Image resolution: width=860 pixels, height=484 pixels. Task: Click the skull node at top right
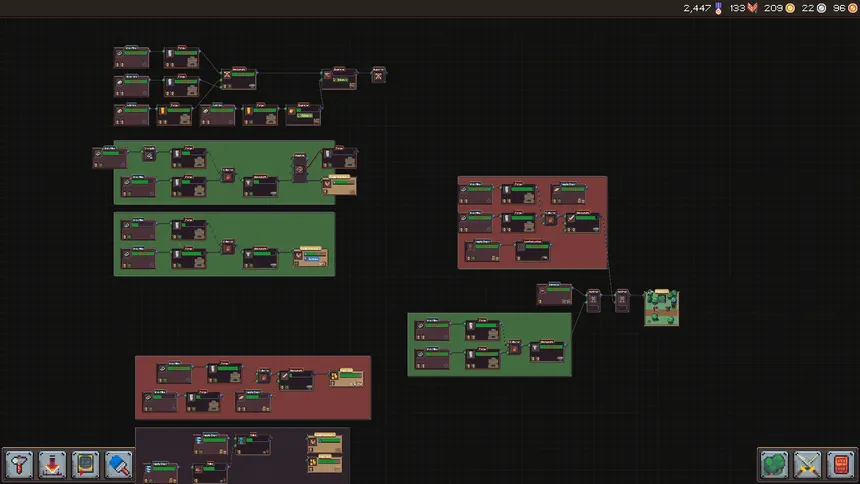(378, 75)
